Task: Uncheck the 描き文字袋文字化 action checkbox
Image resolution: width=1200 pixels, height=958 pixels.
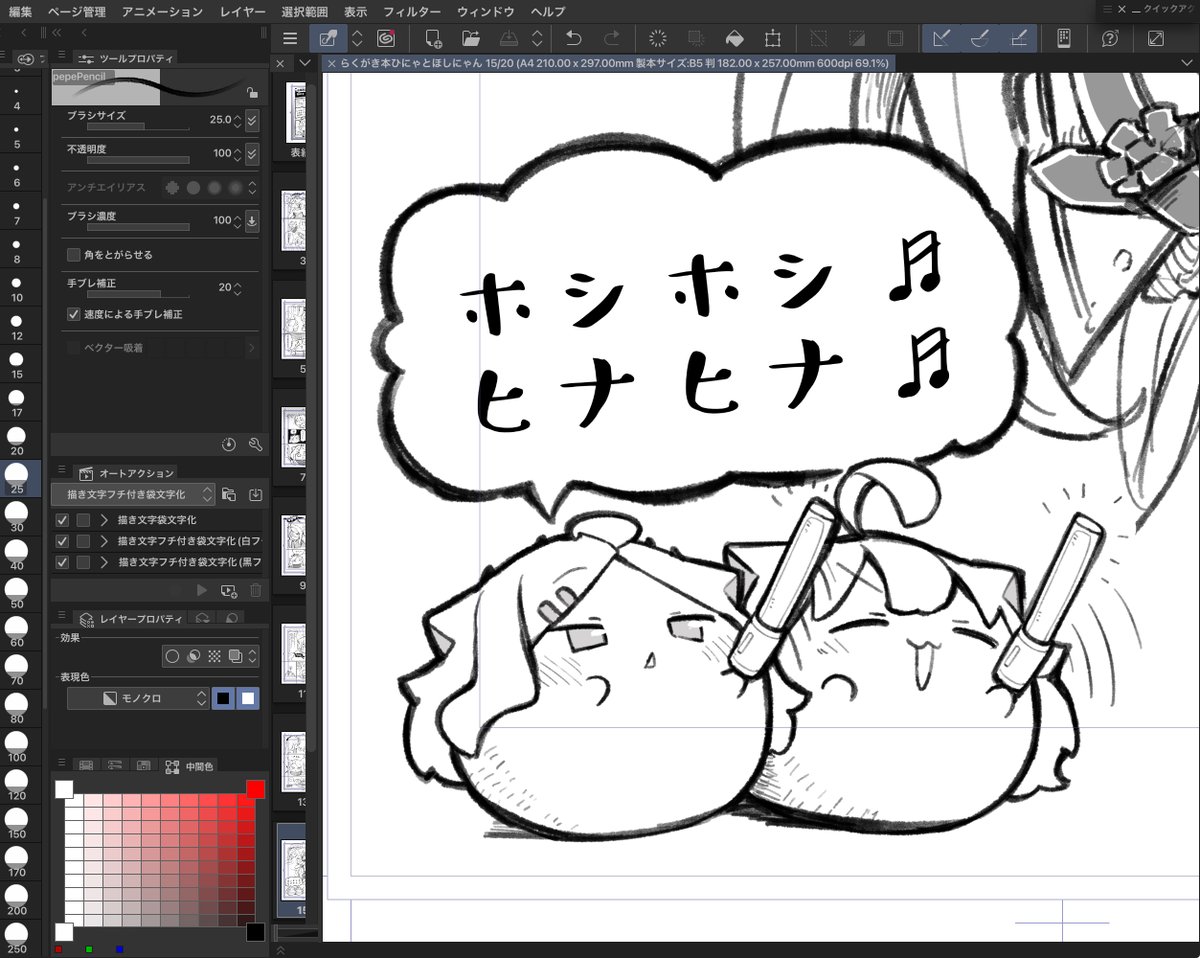Action: coord(62,520)
